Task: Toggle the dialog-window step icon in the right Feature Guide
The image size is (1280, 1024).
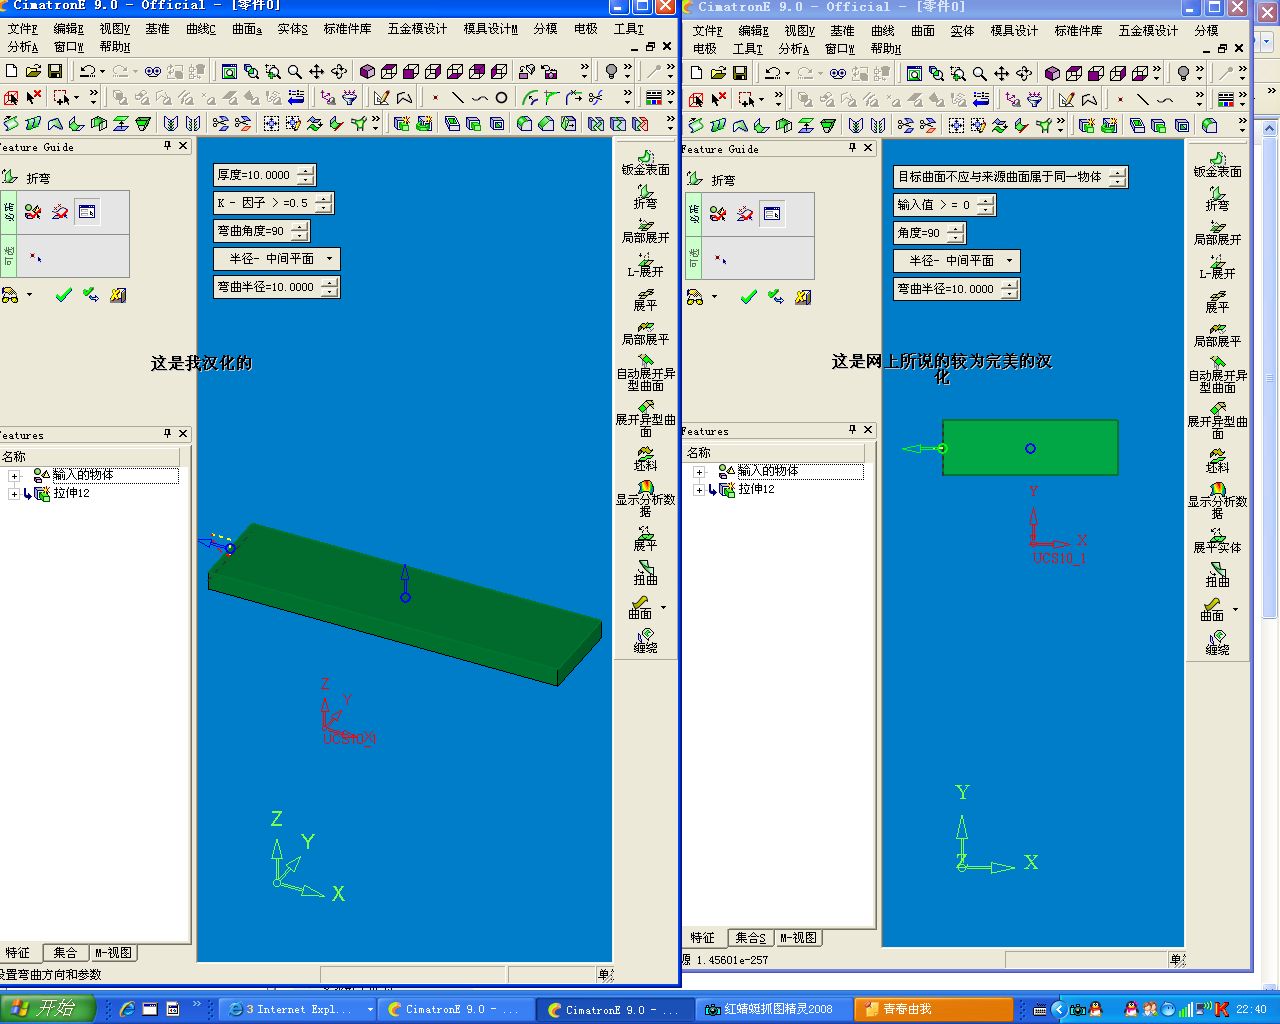Action: (771, 214)
